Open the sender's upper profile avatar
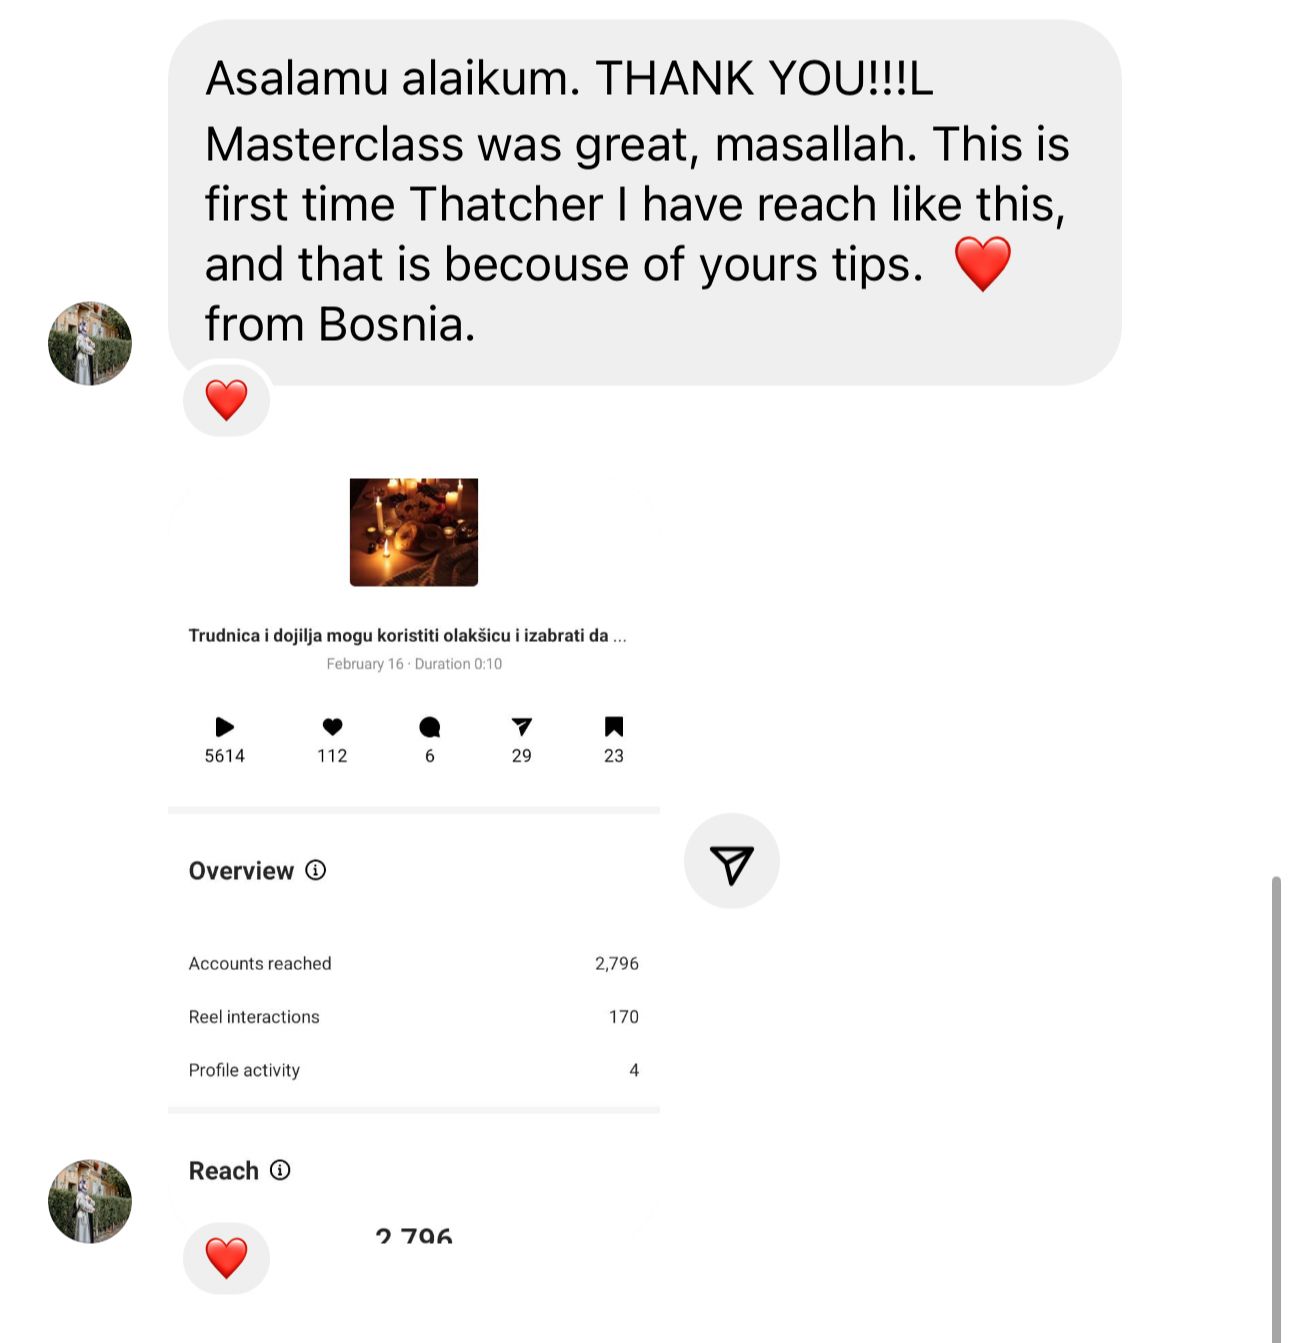 pos(90,343)
